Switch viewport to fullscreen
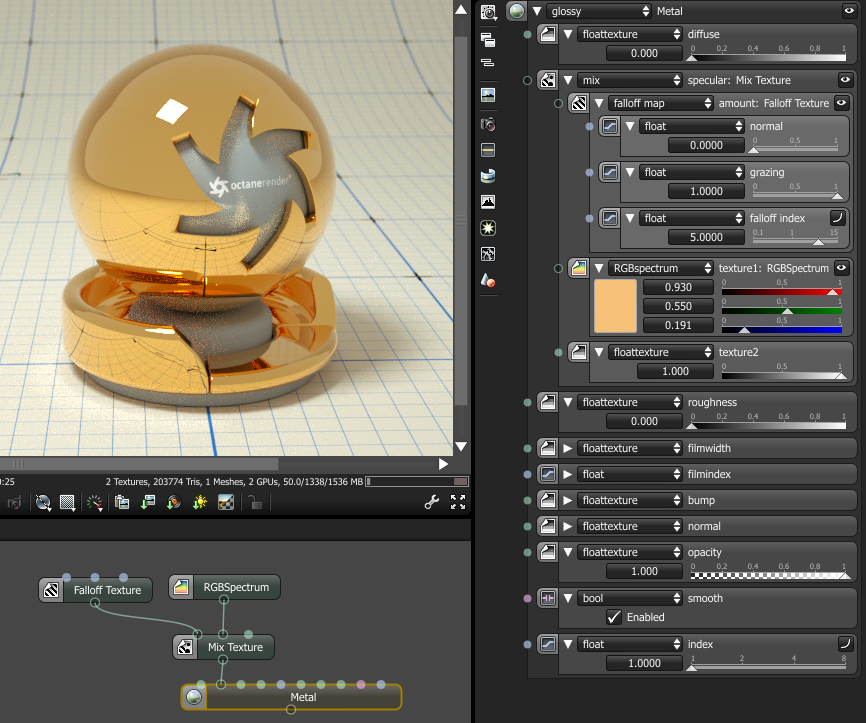866x723 pixels. (x=458, y=502)
